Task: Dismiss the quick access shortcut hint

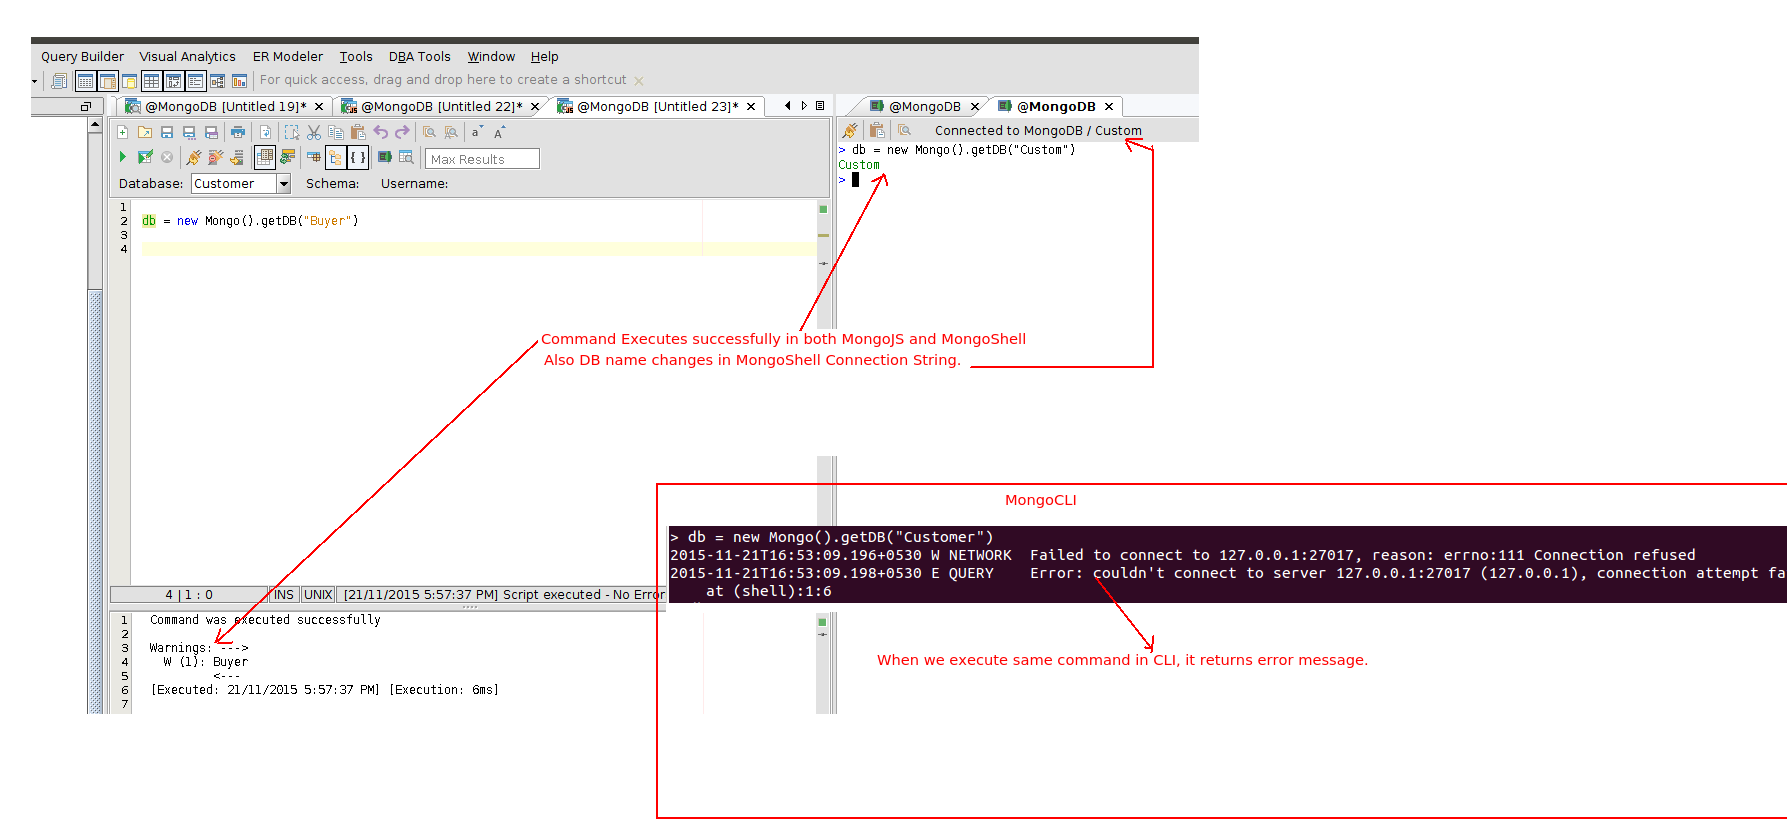Action: click(x=639, y=81)
